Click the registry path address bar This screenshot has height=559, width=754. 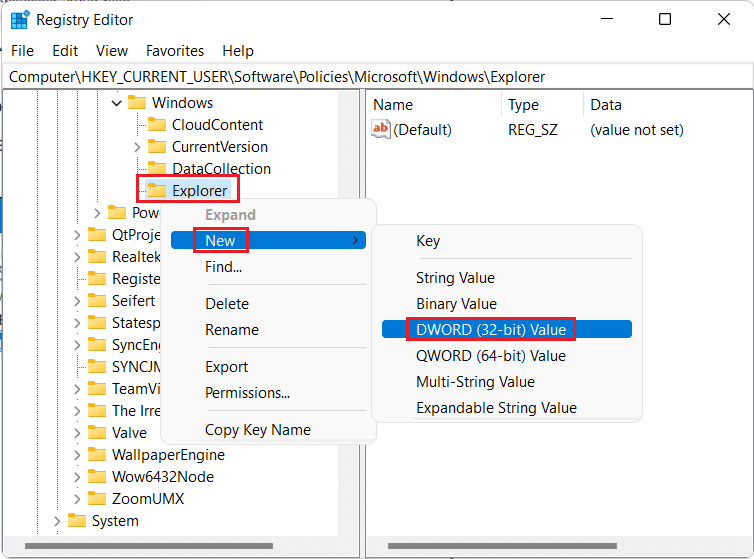tap(377, 76)
